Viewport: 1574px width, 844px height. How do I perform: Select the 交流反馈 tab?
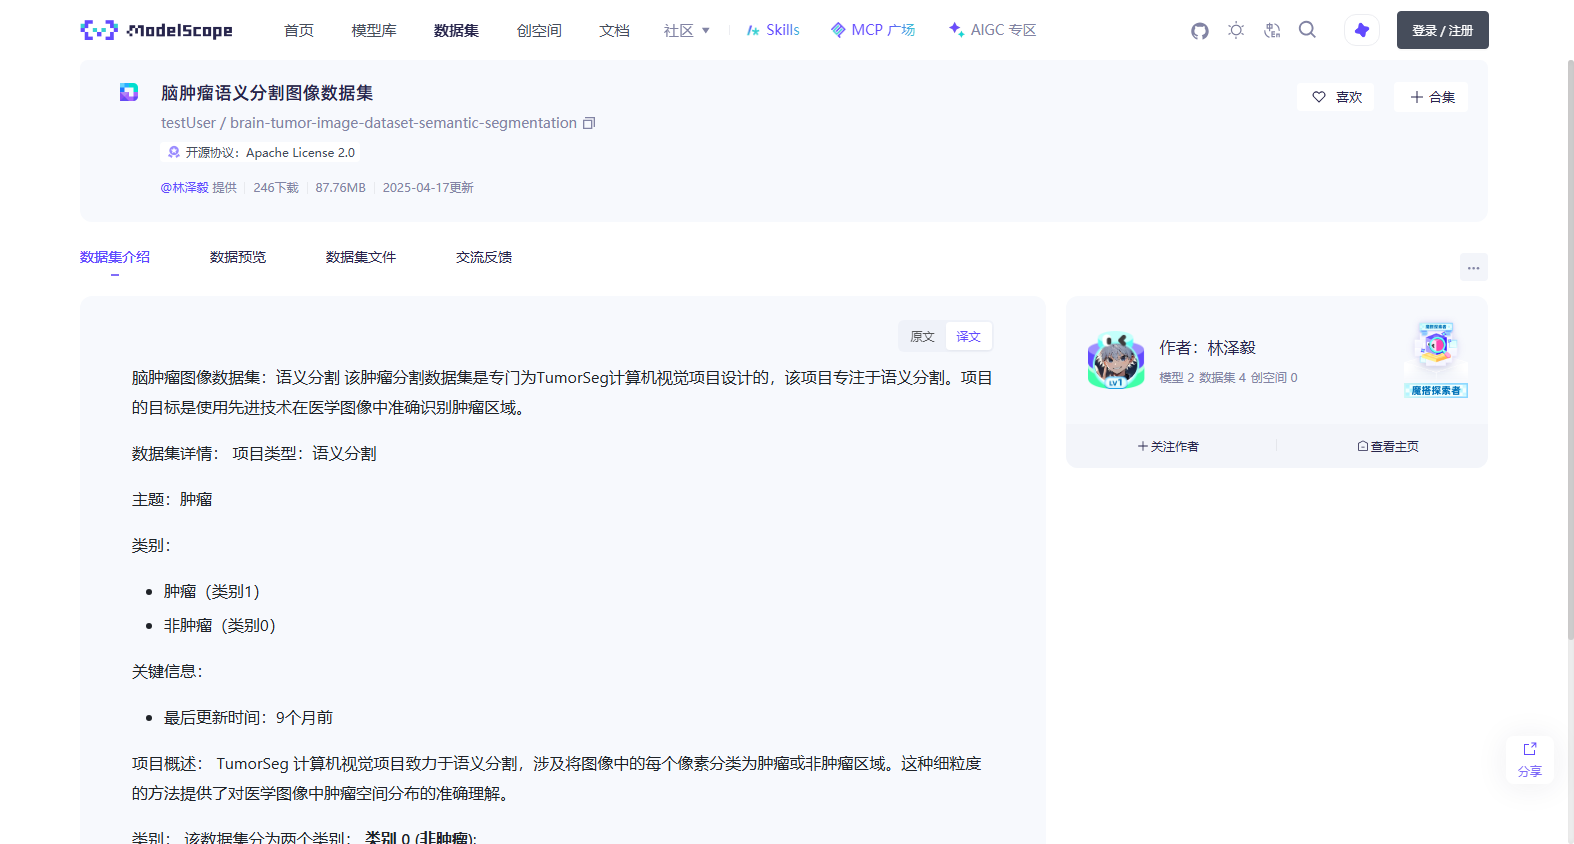pyautogui.click(x=484, y=257)
